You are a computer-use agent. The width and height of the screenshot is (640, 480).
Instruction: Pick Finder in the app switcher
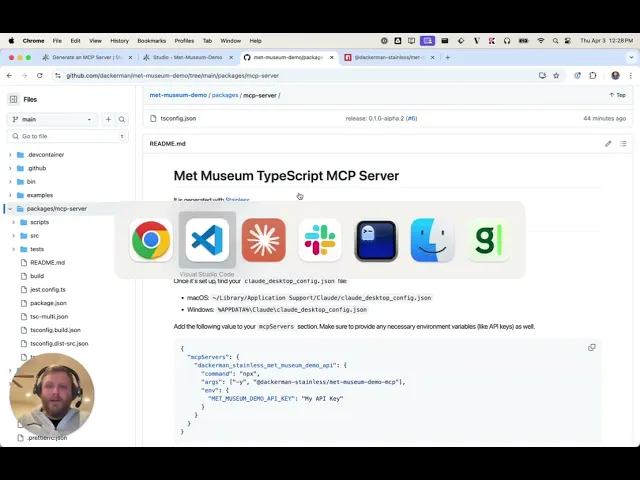pos(433,240)
